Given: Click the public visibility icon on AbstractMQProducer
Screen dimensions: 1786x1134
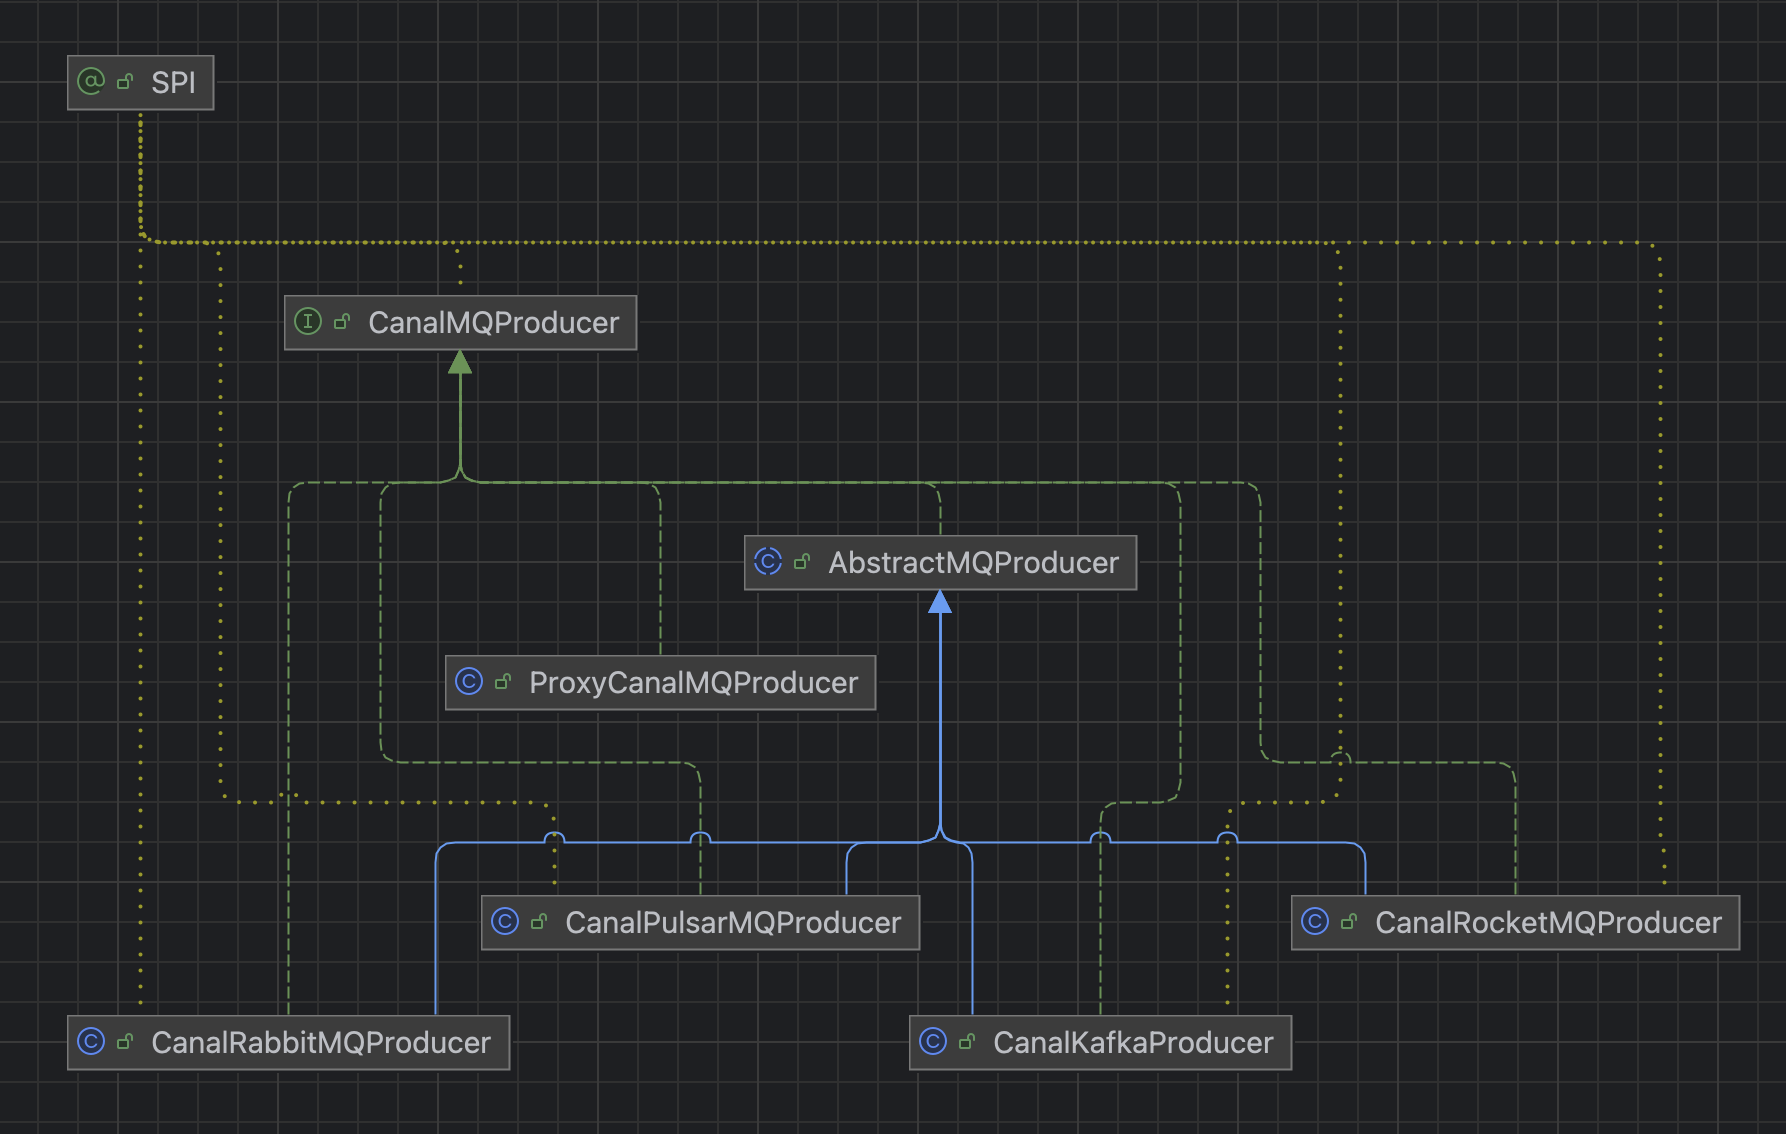Looking at the screenshot, I should pos(802,562).
